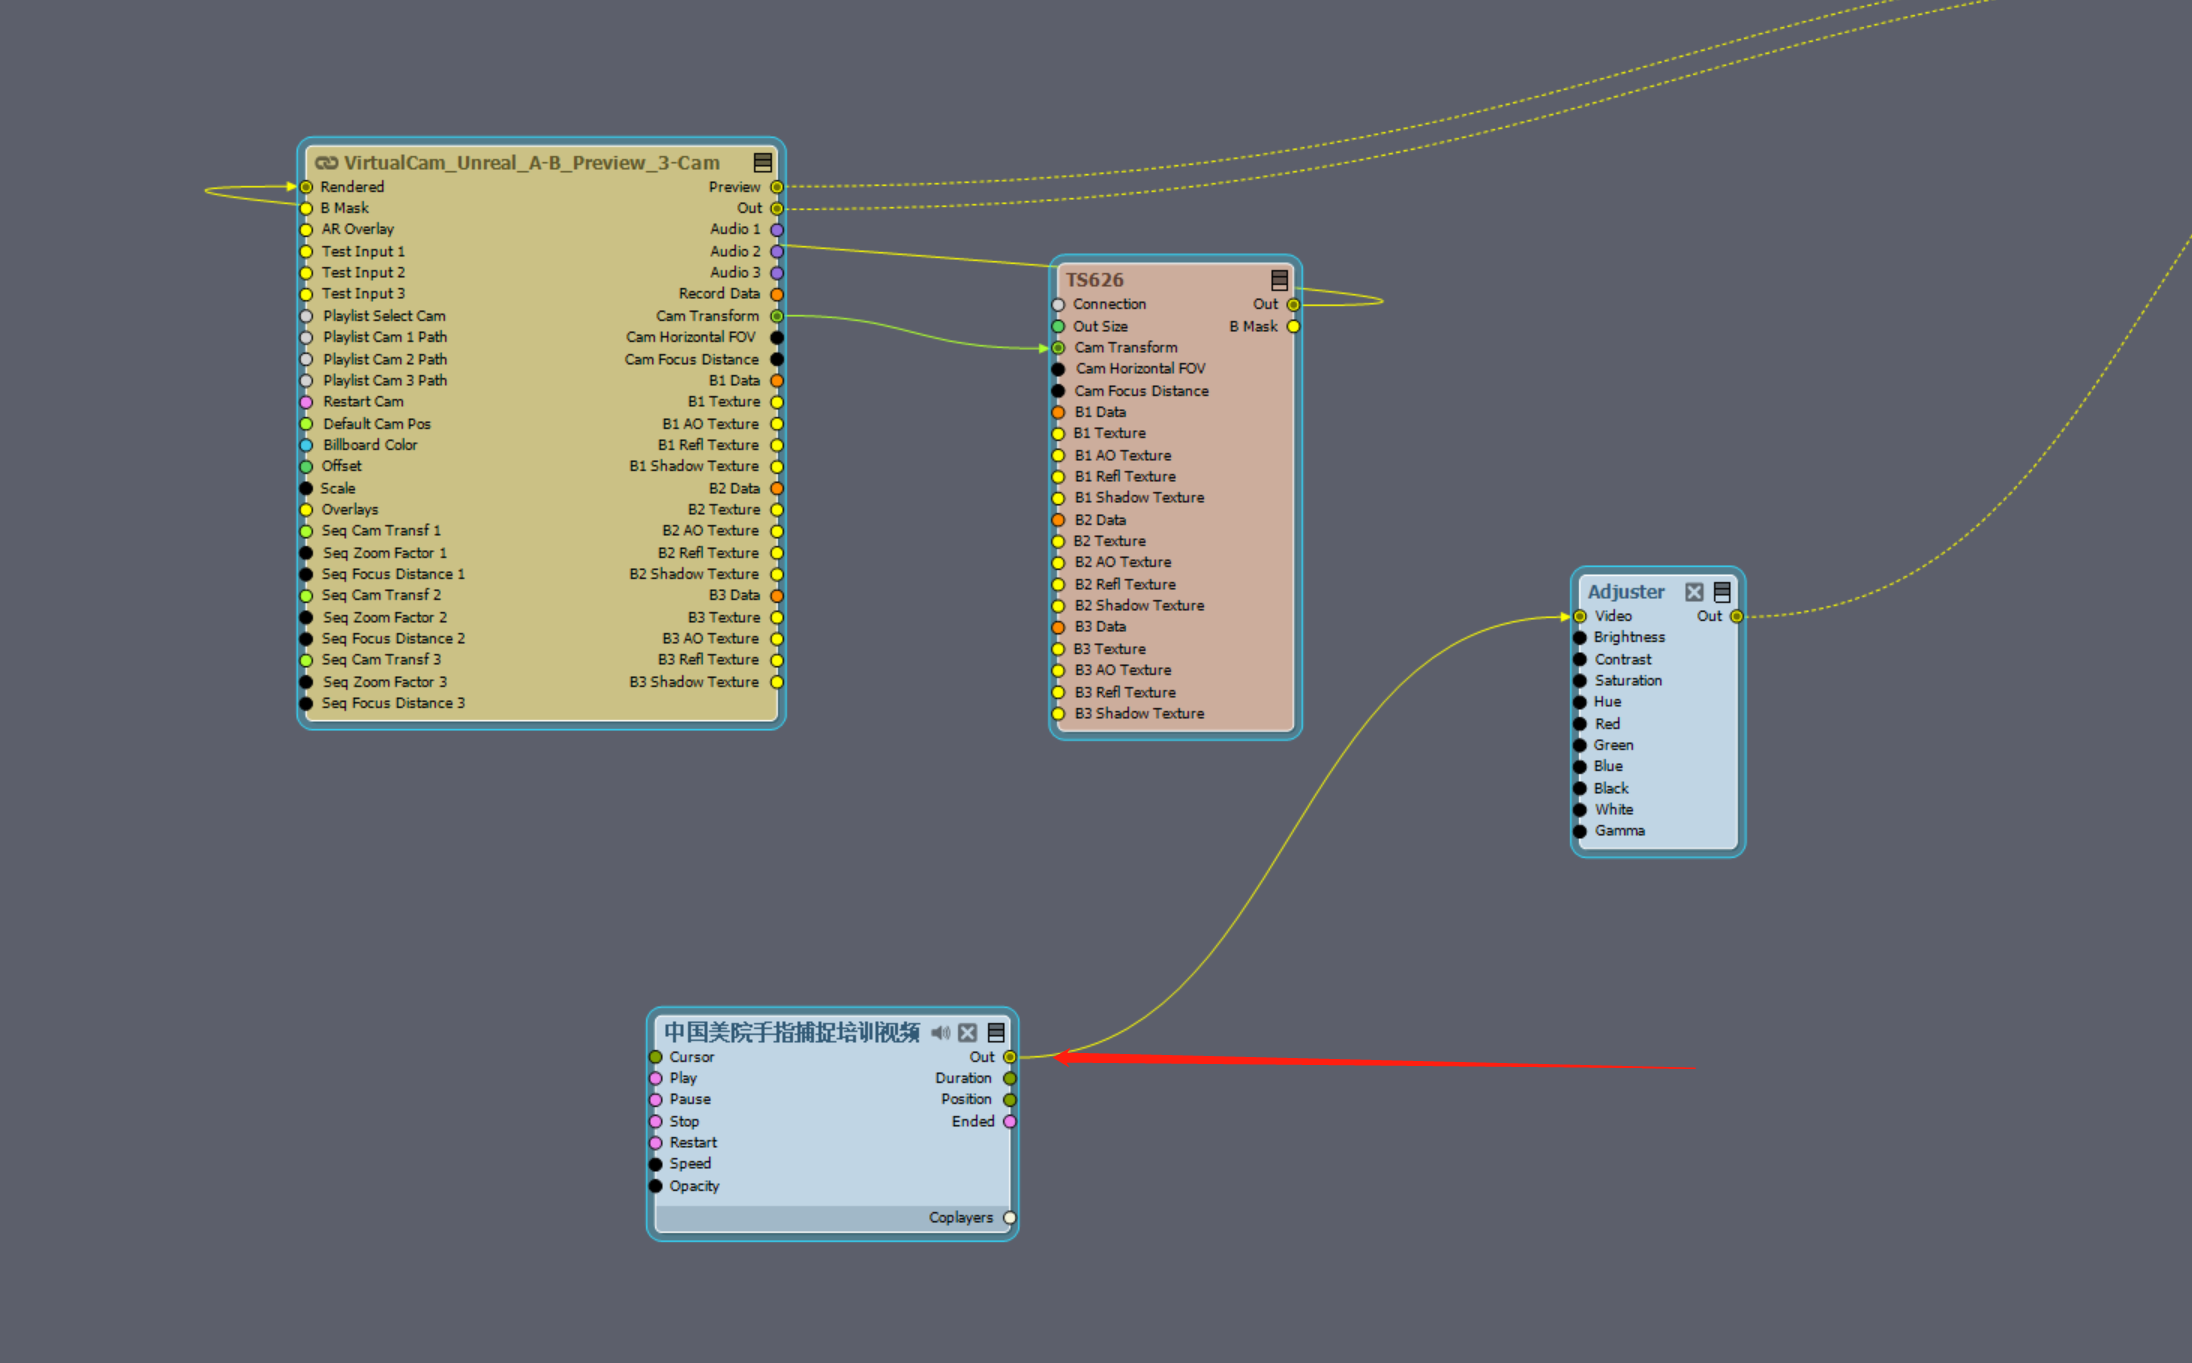Image resolution: width=2192 pixels, height=1363 pixels.
Task: Click the linked-compound icon on the VirtualCam title
Action: pyautogui.click(x=327, y=163)
